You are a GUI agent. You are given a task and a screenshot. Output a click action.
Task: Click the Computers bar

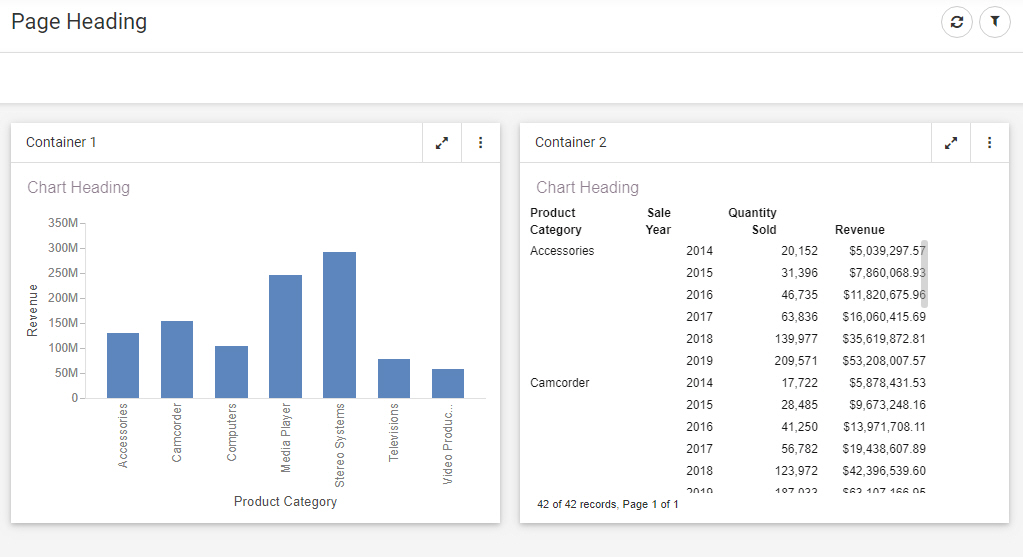pyautogui.click(x=231, y=372)
